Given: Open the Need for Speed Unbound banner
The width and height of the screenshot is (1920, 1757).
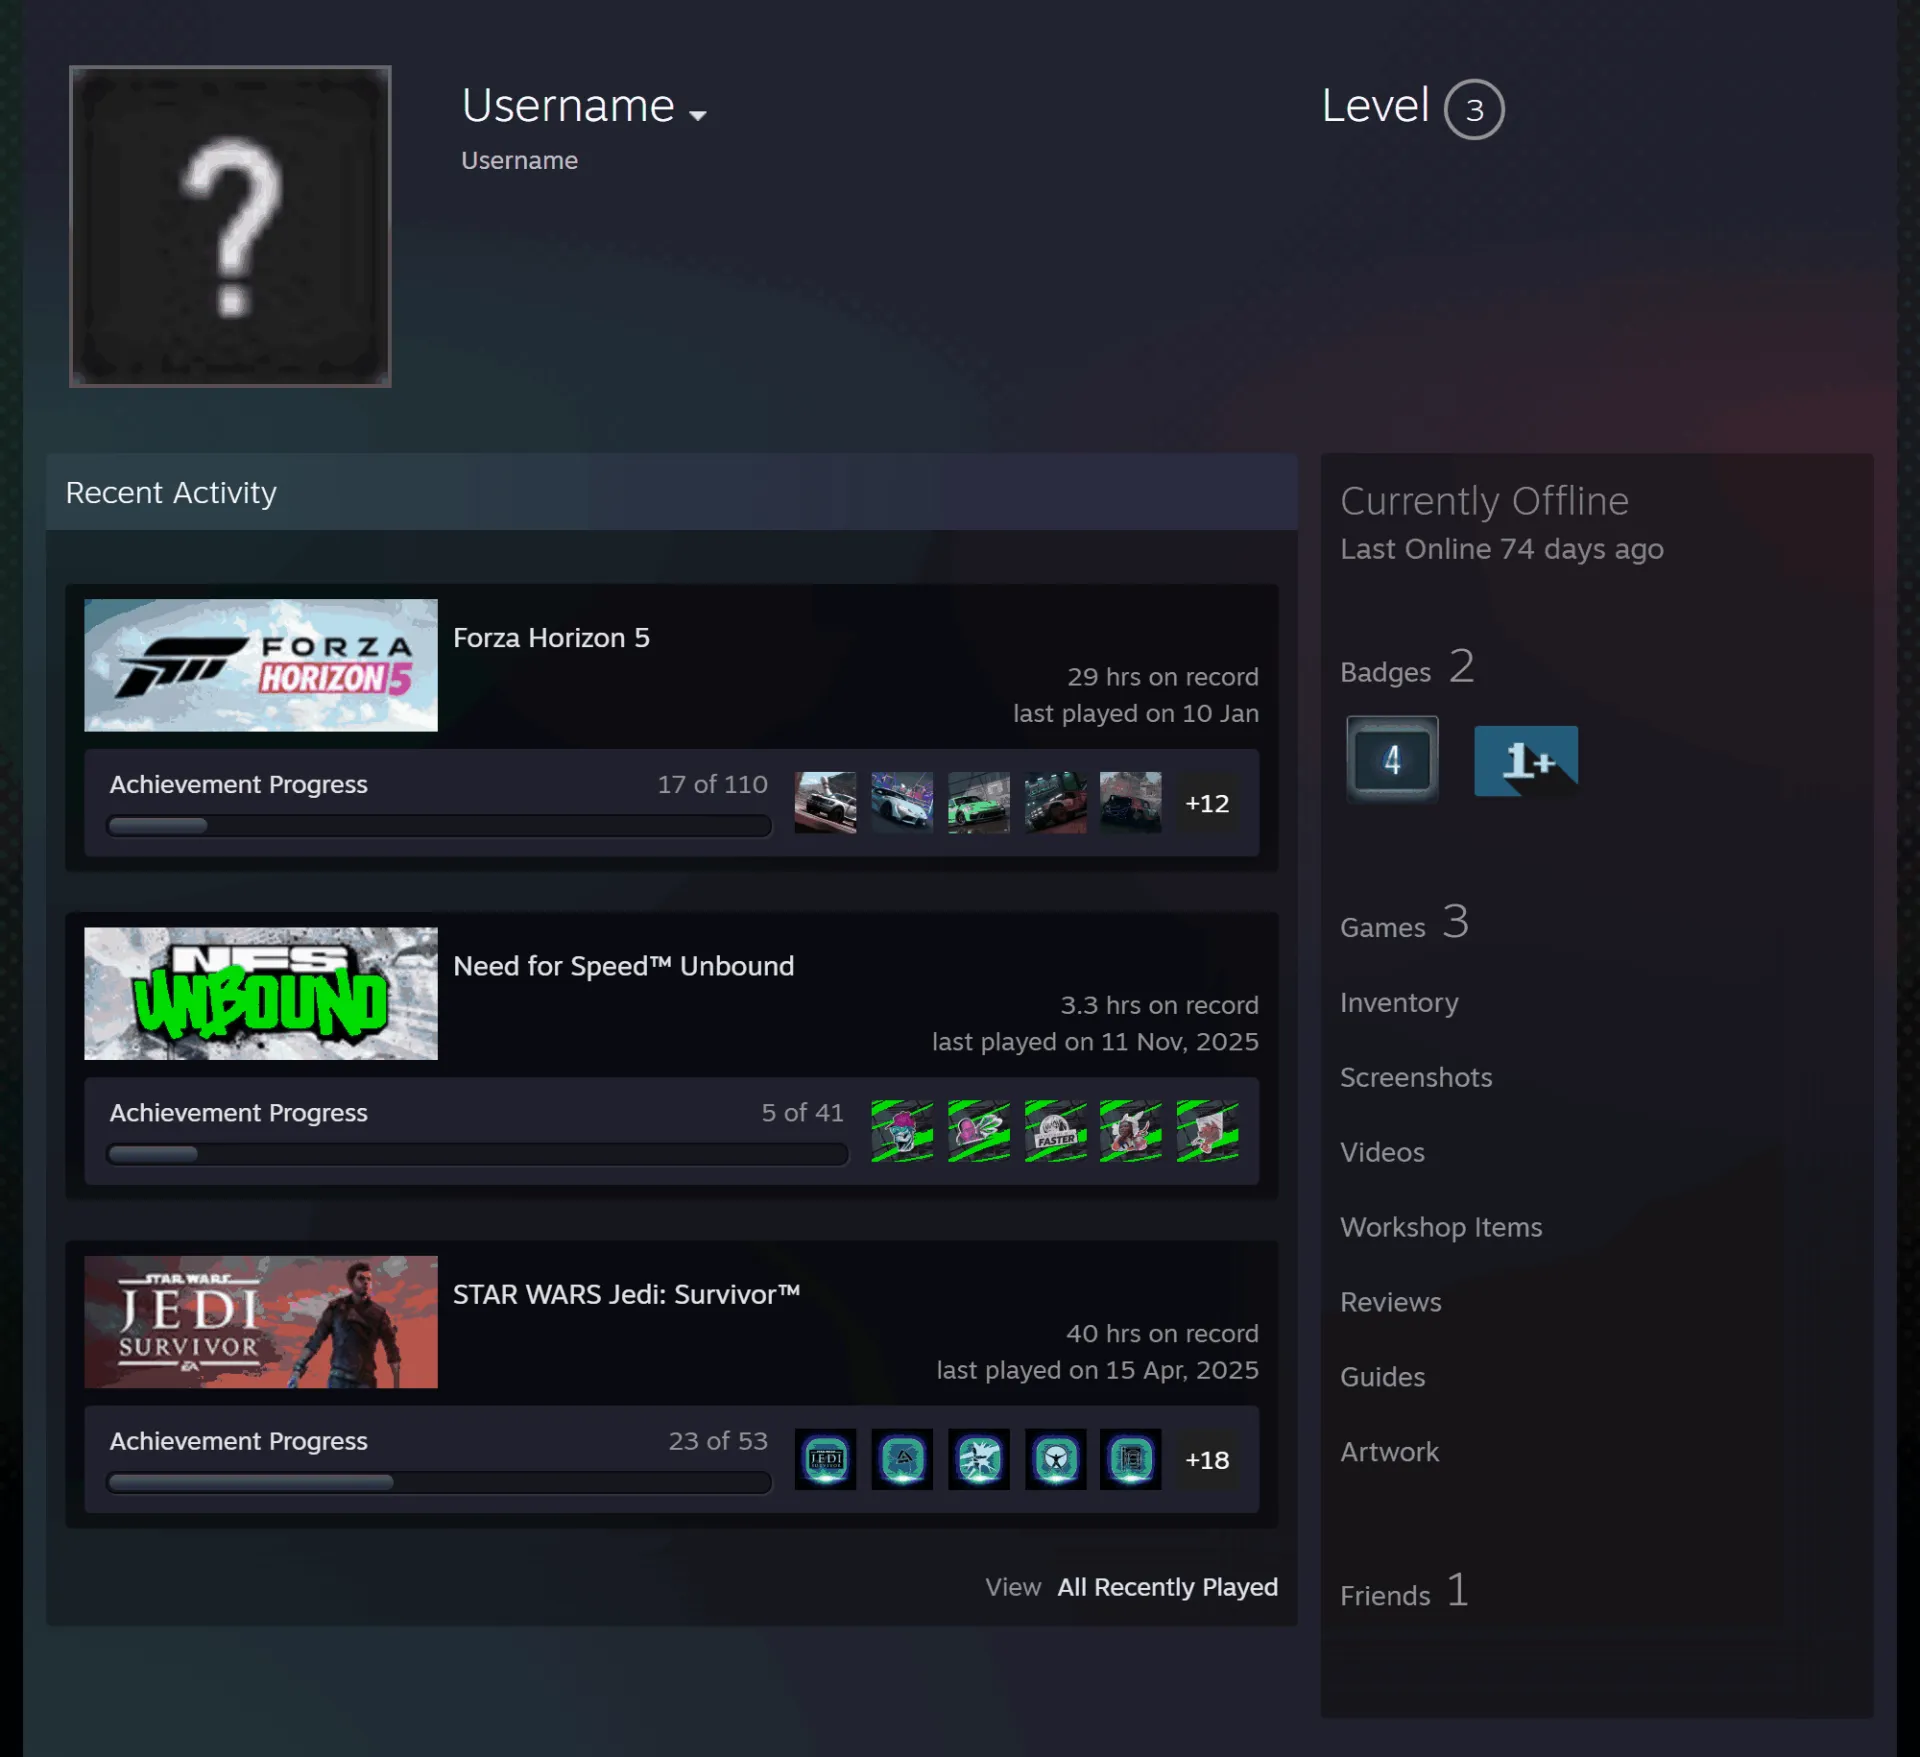Looking at the screenshot, I should (261, 993).
